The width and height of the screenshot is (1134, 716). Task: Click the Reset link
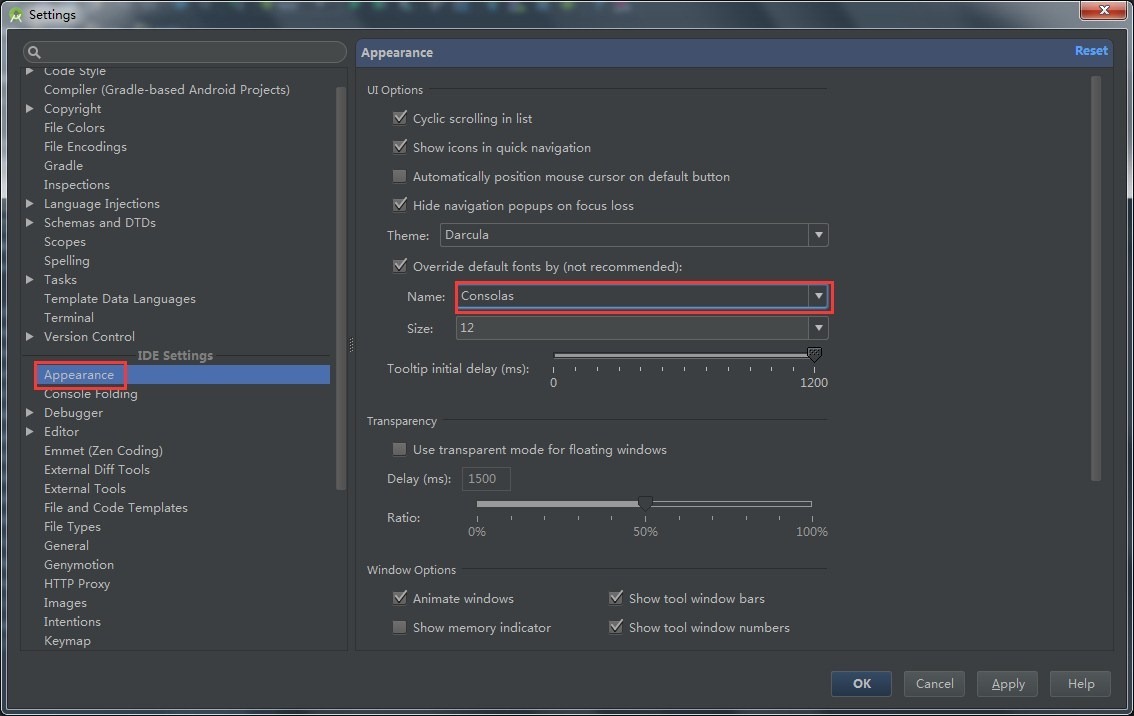(x=1091, y=51)
